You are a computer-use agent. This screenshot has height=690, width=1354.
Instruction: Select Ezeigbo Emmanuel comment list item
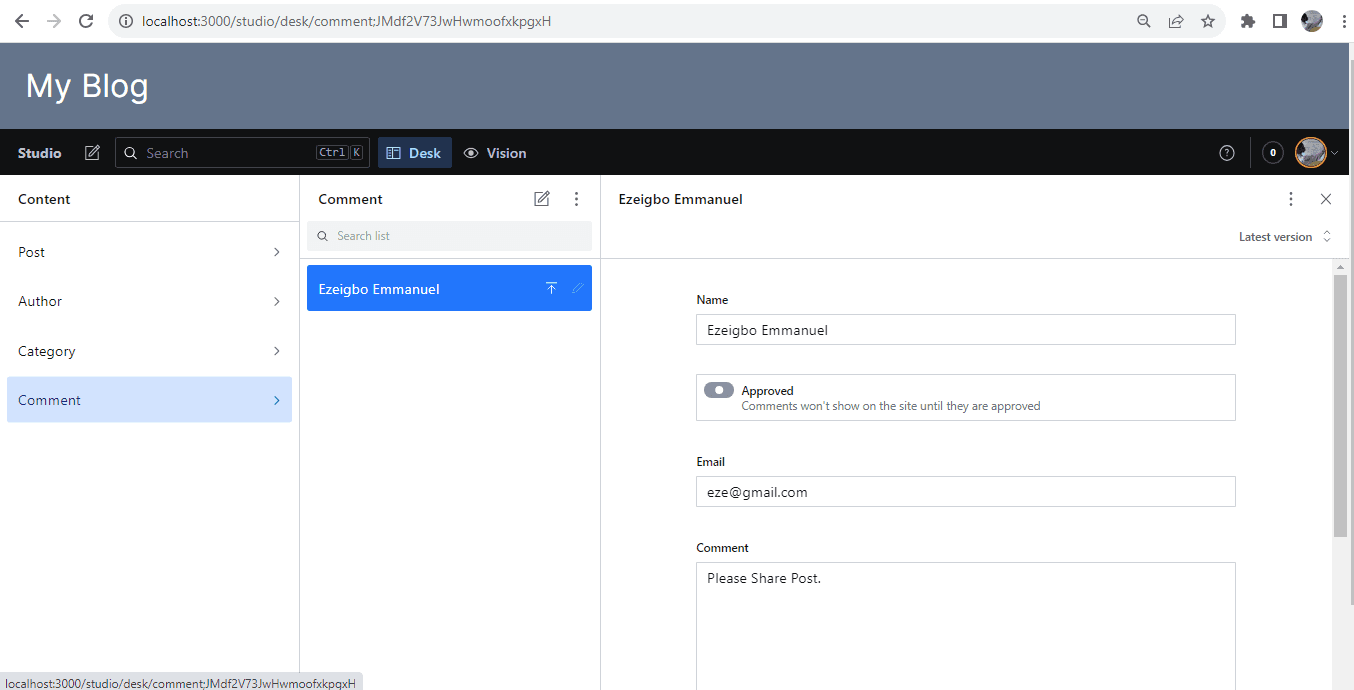pos(420,289)
